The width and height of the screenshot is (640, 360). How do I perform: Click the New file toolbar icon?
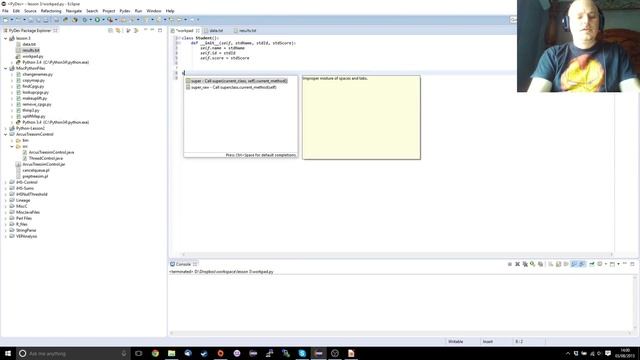click(6, 20)
